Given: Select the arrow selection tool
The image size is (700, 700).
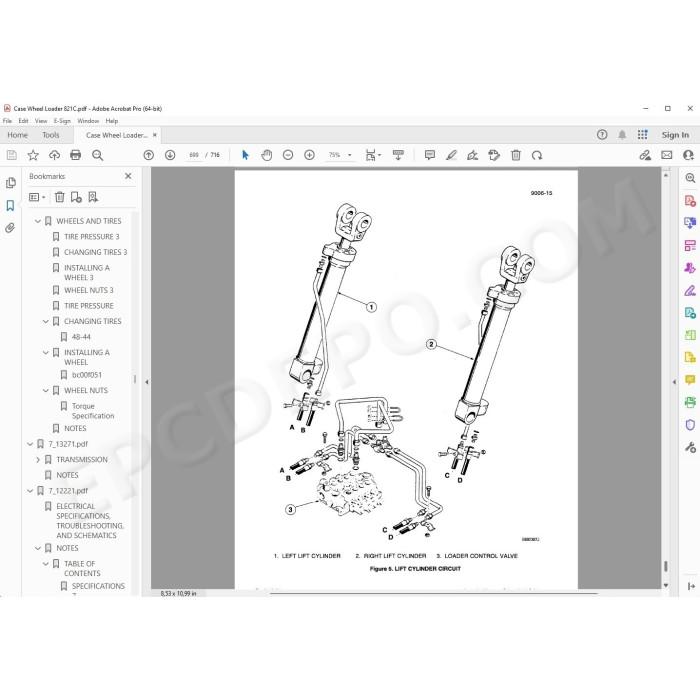Looking at the screenshot, I should (x=245, y=155).
